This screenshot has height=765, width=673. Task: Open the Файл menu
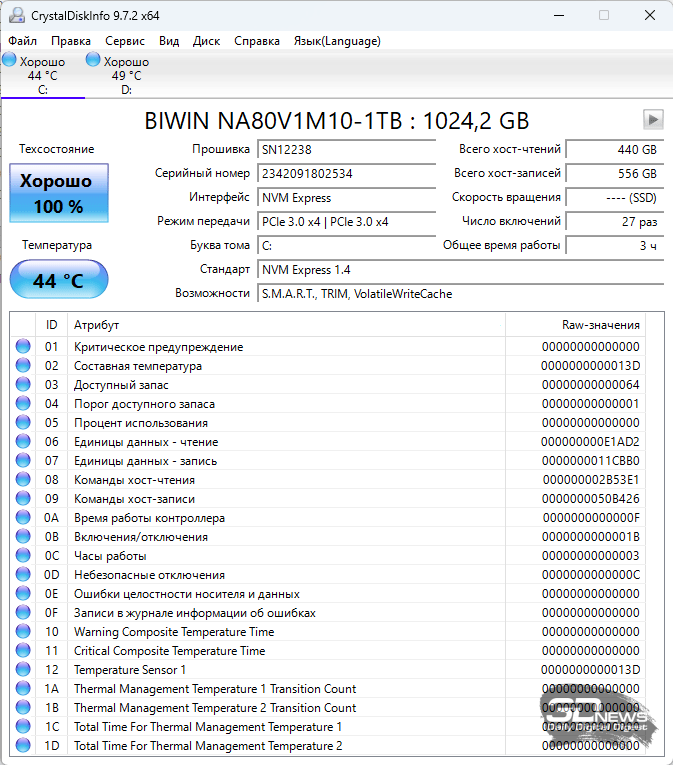point(22,41)
